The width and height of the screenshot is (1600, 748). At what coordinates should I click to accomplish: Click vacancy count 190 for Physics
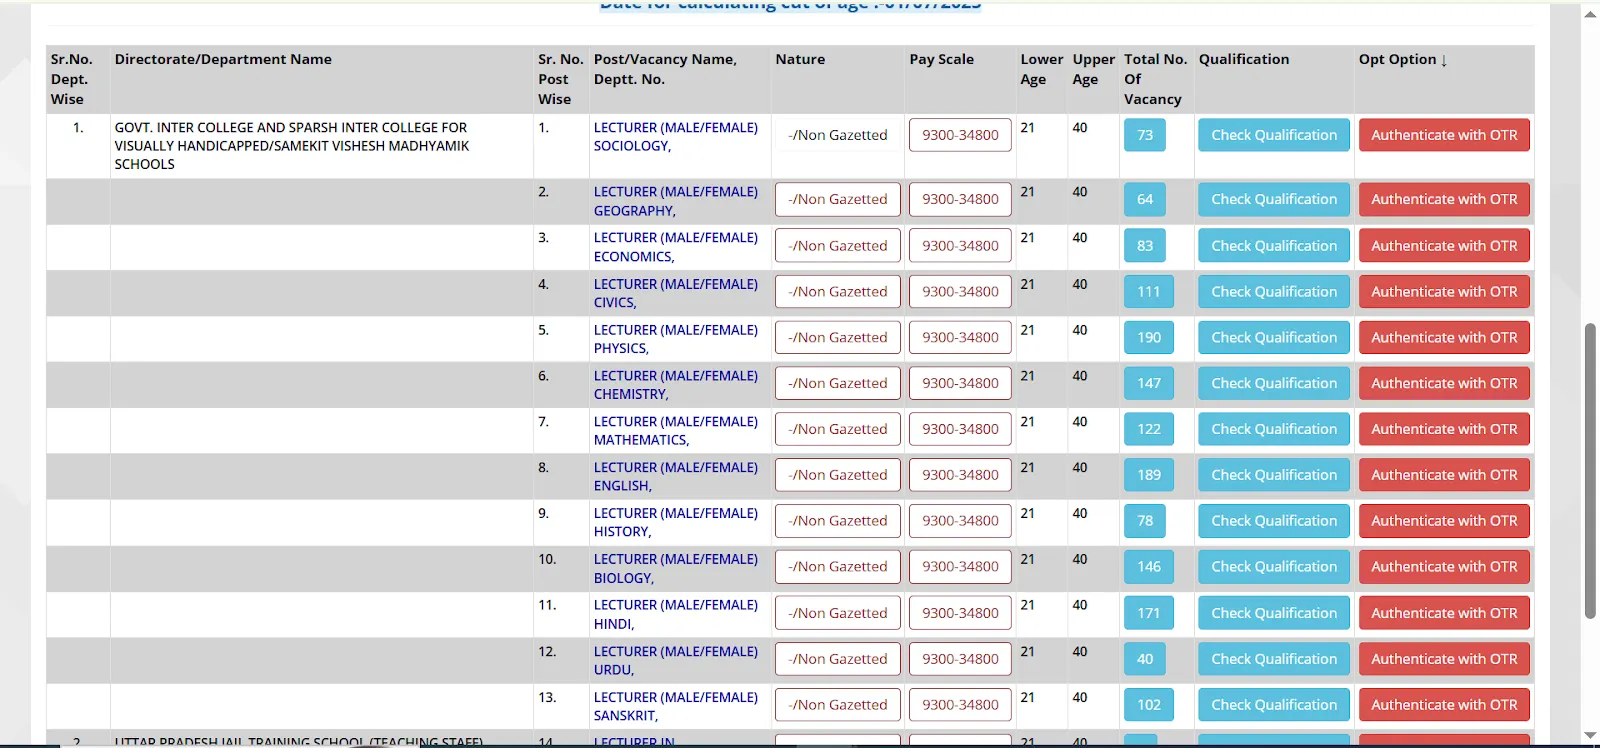point(1148,338)
